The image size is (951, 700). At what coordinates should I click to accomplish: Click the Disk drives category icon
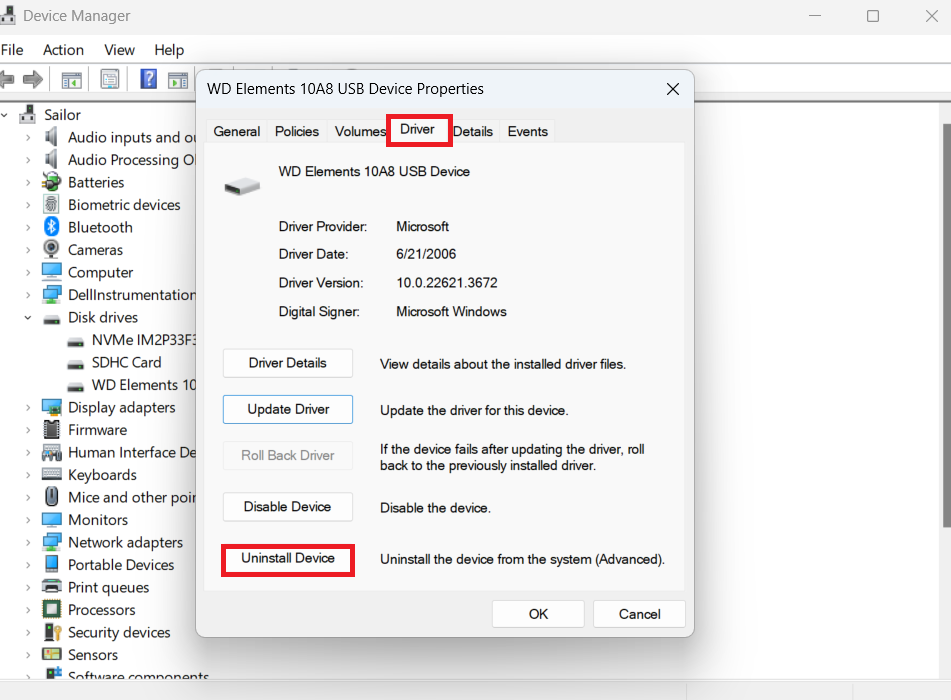(x=52, y=318)
